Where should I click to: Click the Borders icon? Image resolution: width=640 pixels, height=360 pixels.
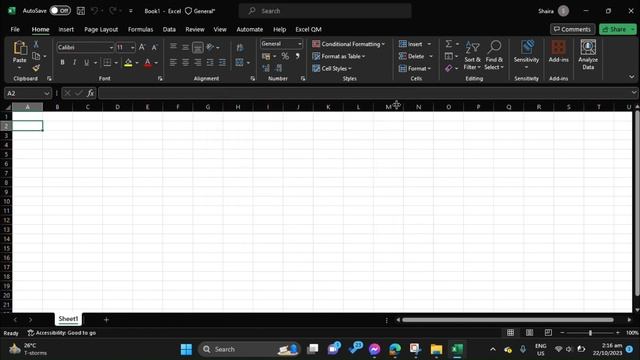(107, 62)
